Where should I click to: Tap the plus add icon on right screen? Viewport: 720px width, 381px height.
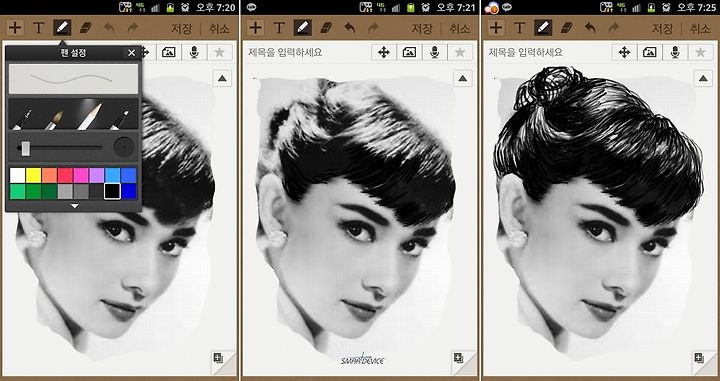tap(496, 28)
